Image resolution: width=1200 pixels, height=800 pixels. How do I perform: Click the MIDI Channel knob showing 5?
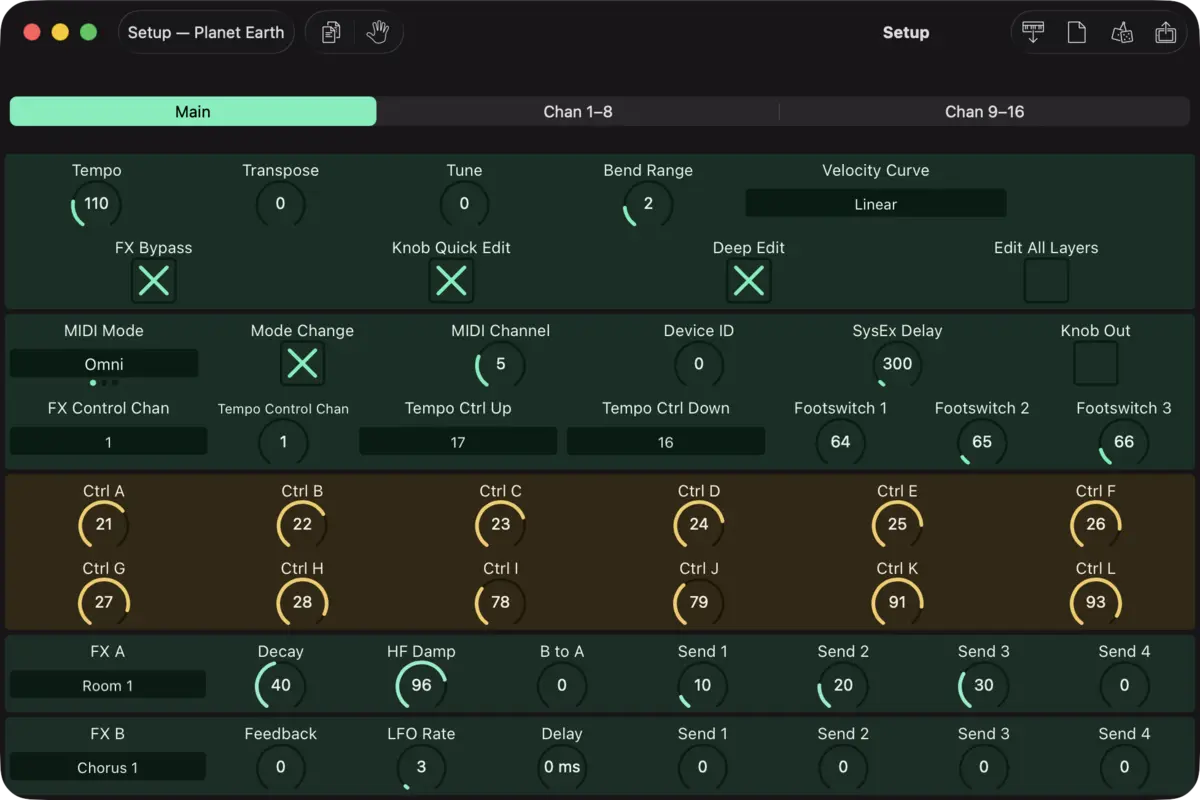(500, 364)
